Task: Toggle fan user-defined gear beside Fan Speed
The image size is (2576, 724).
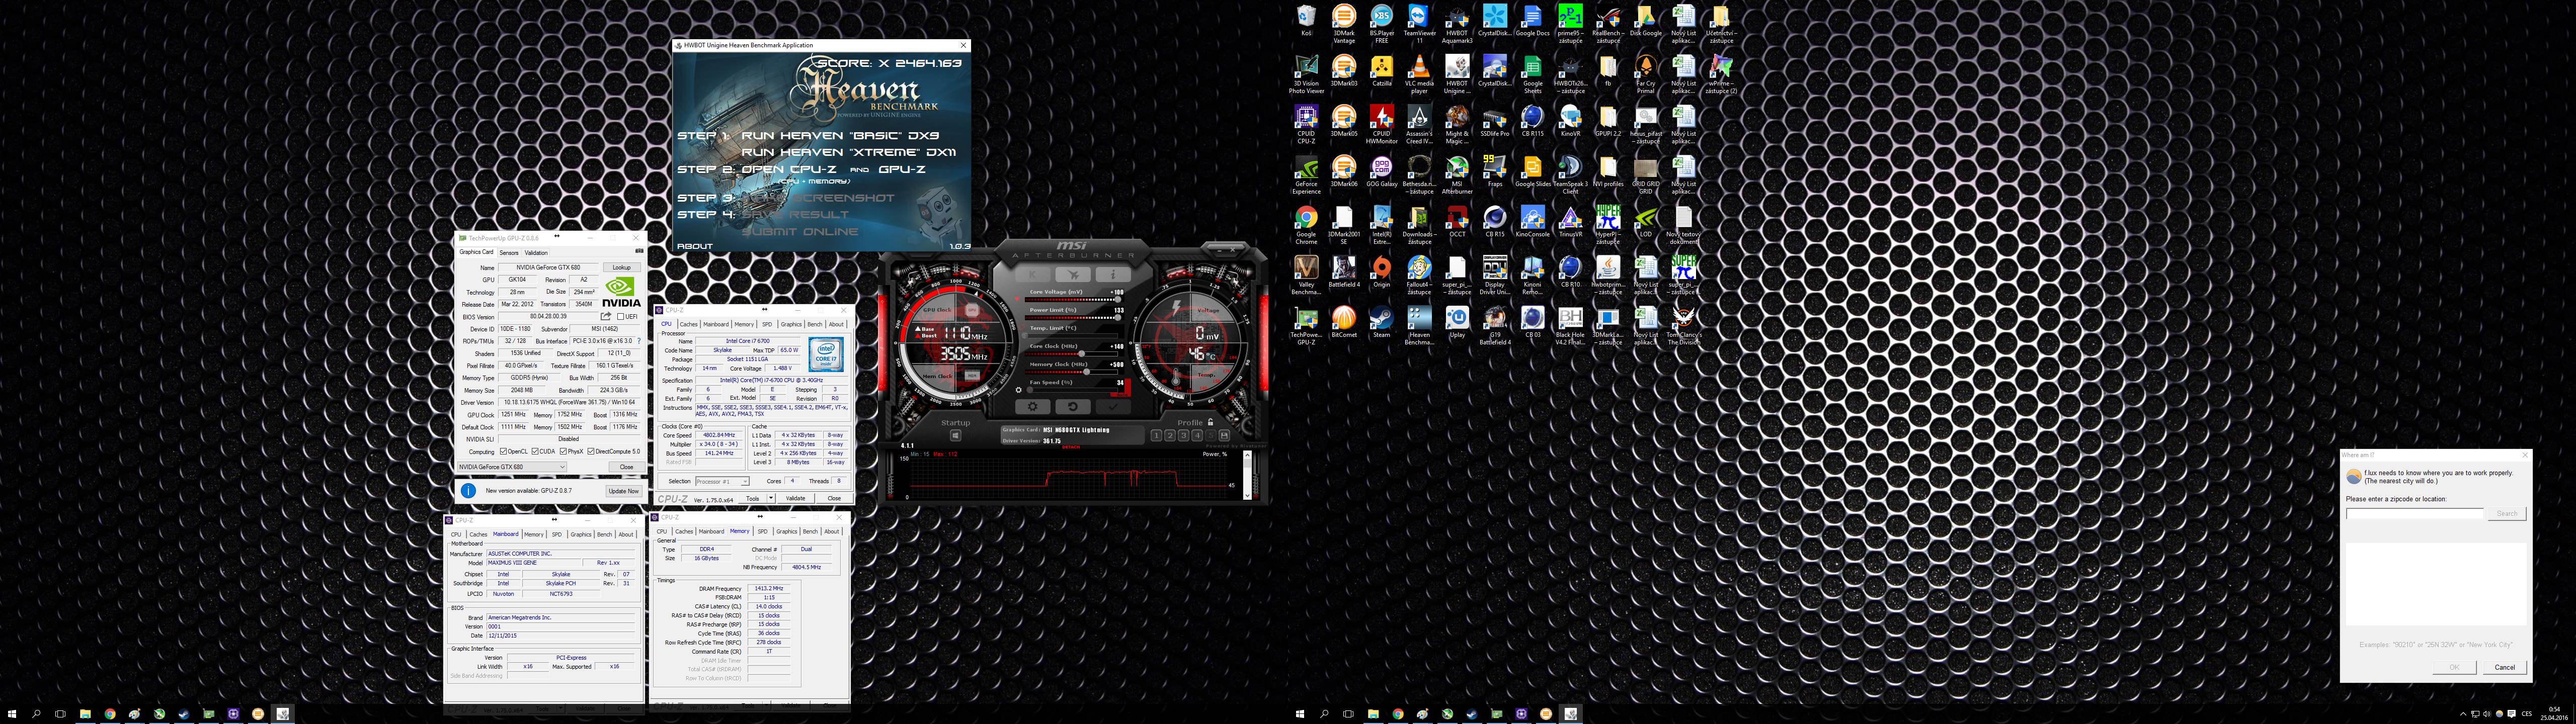Action: tap(1019, 390)
